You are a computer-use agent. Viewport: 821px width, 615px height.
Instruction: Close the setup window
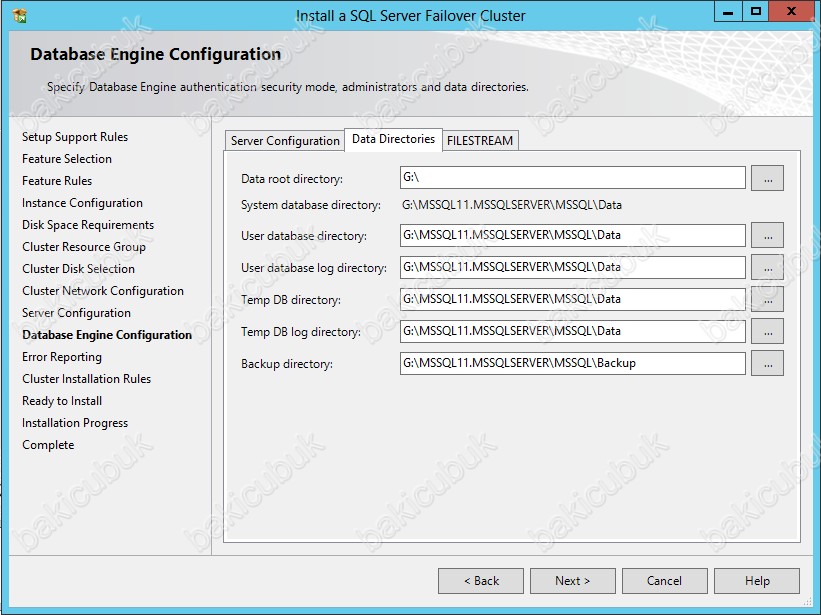791,12
